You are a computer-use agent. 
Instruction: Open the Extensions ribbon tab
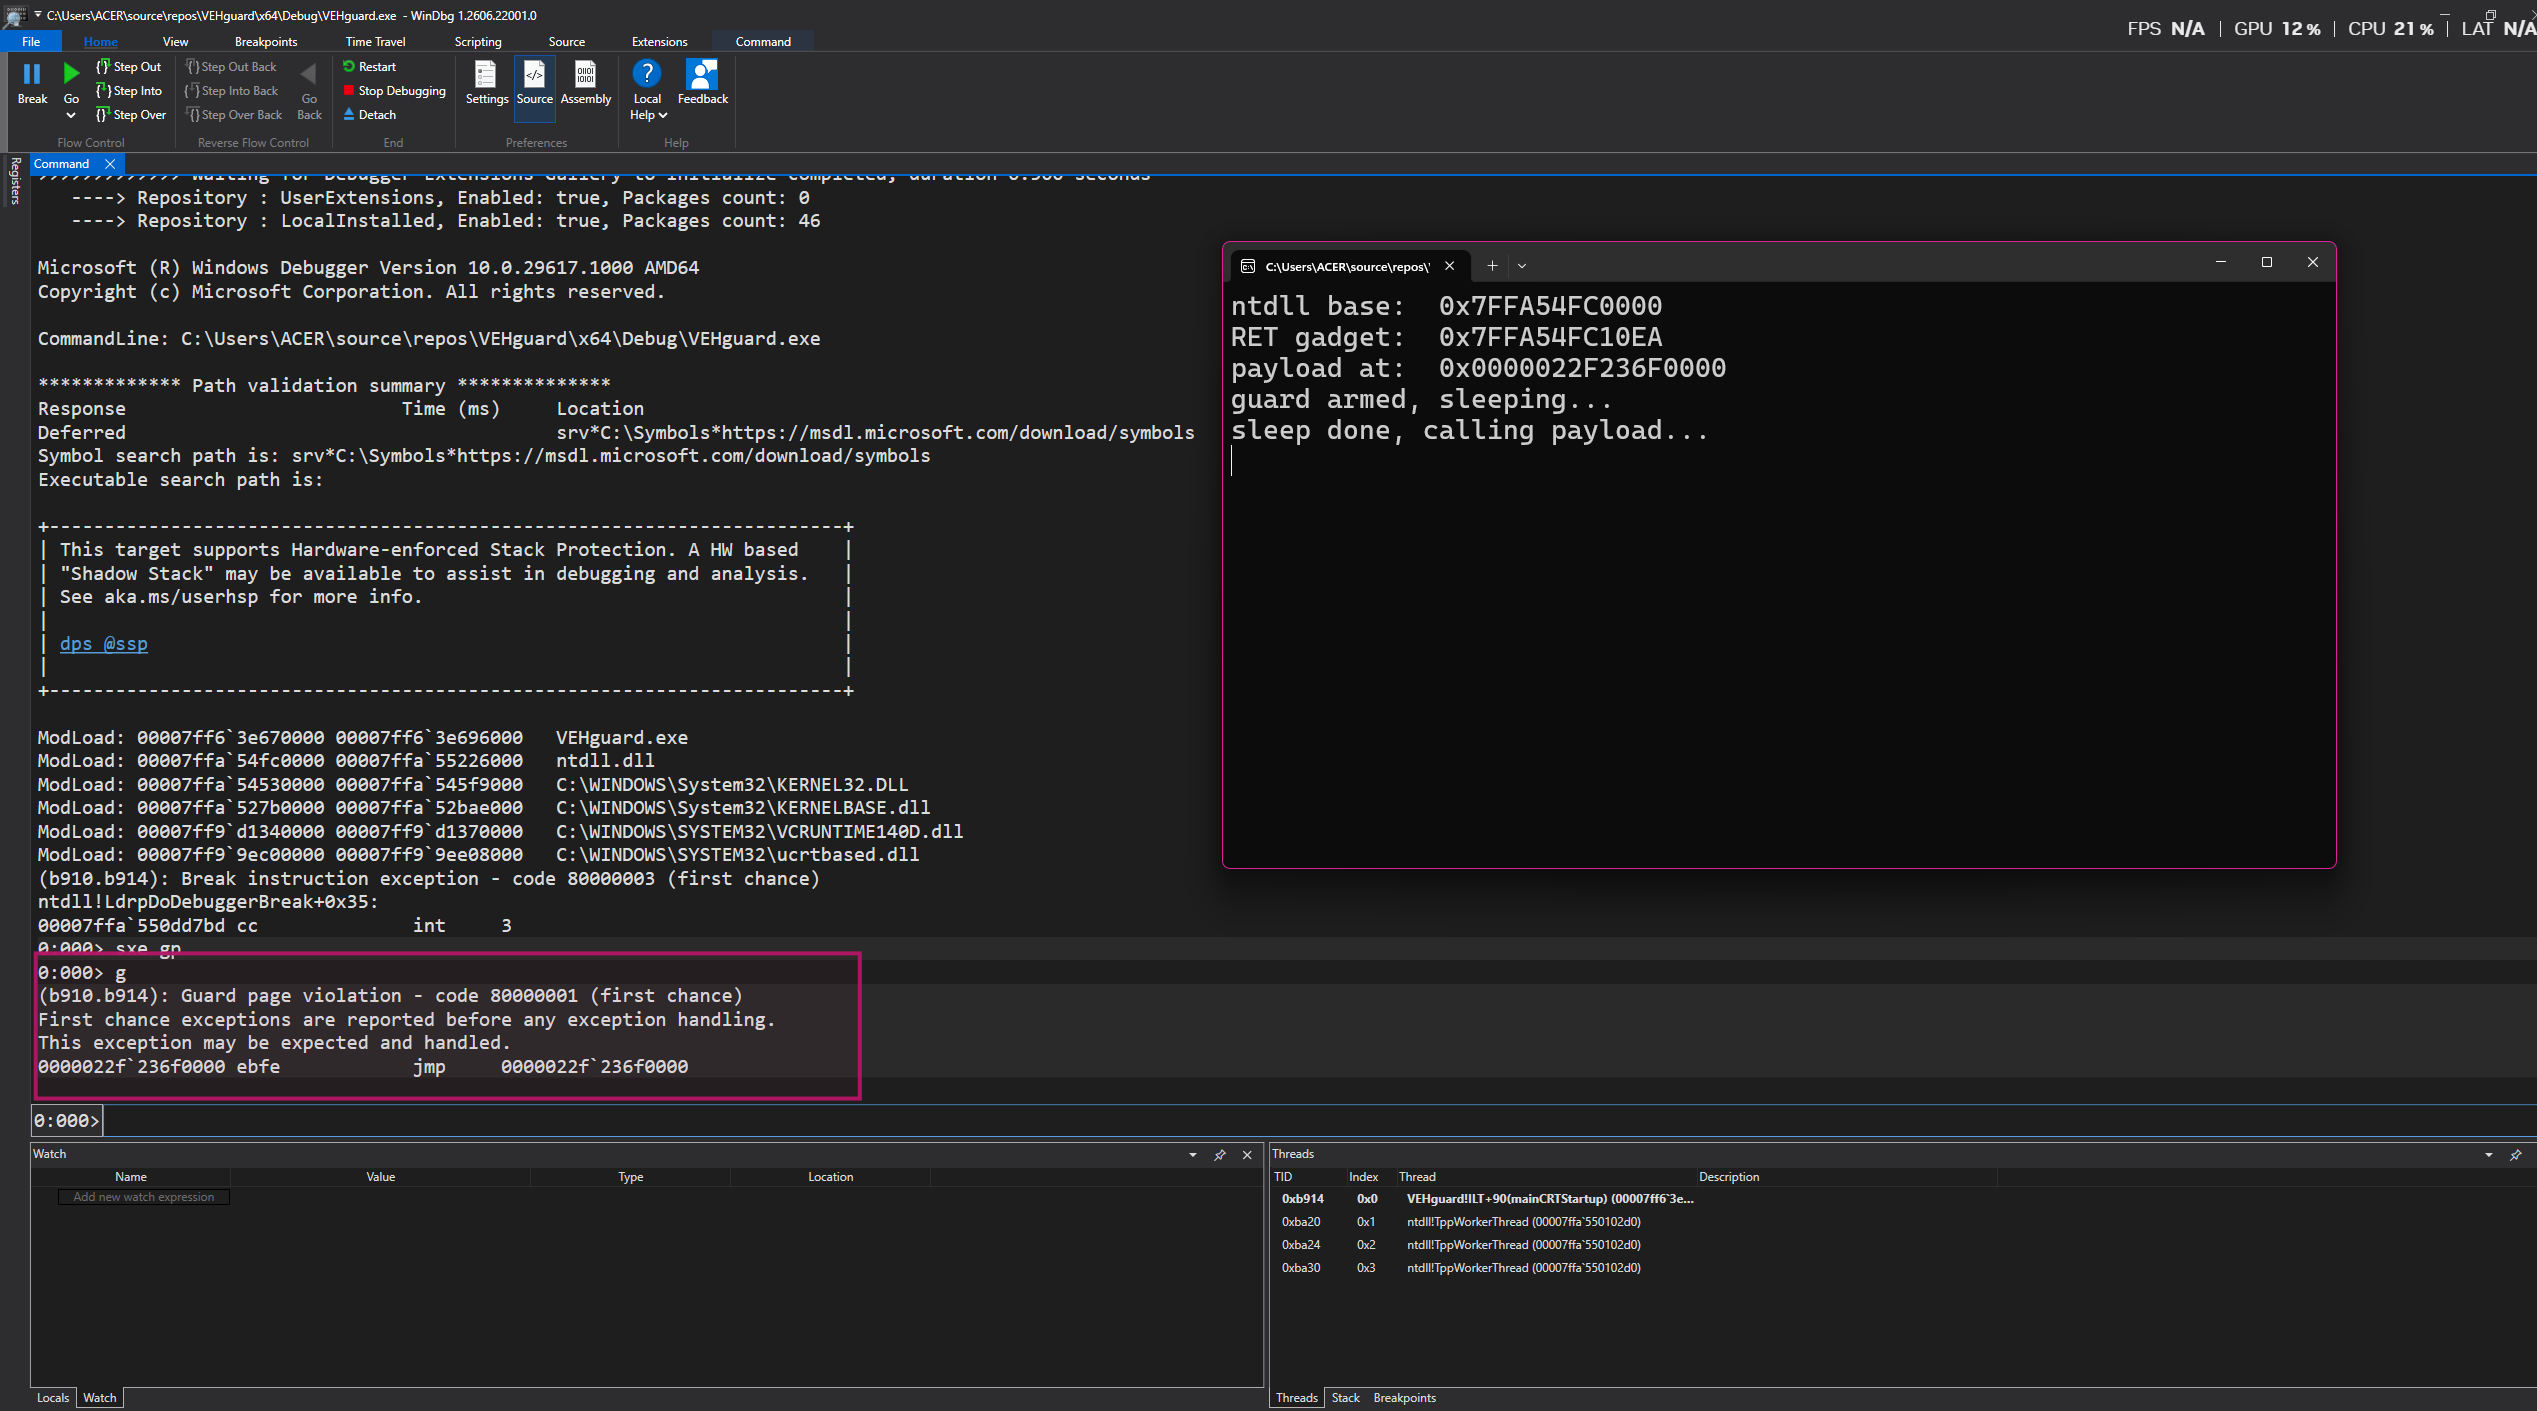(659, 41)
